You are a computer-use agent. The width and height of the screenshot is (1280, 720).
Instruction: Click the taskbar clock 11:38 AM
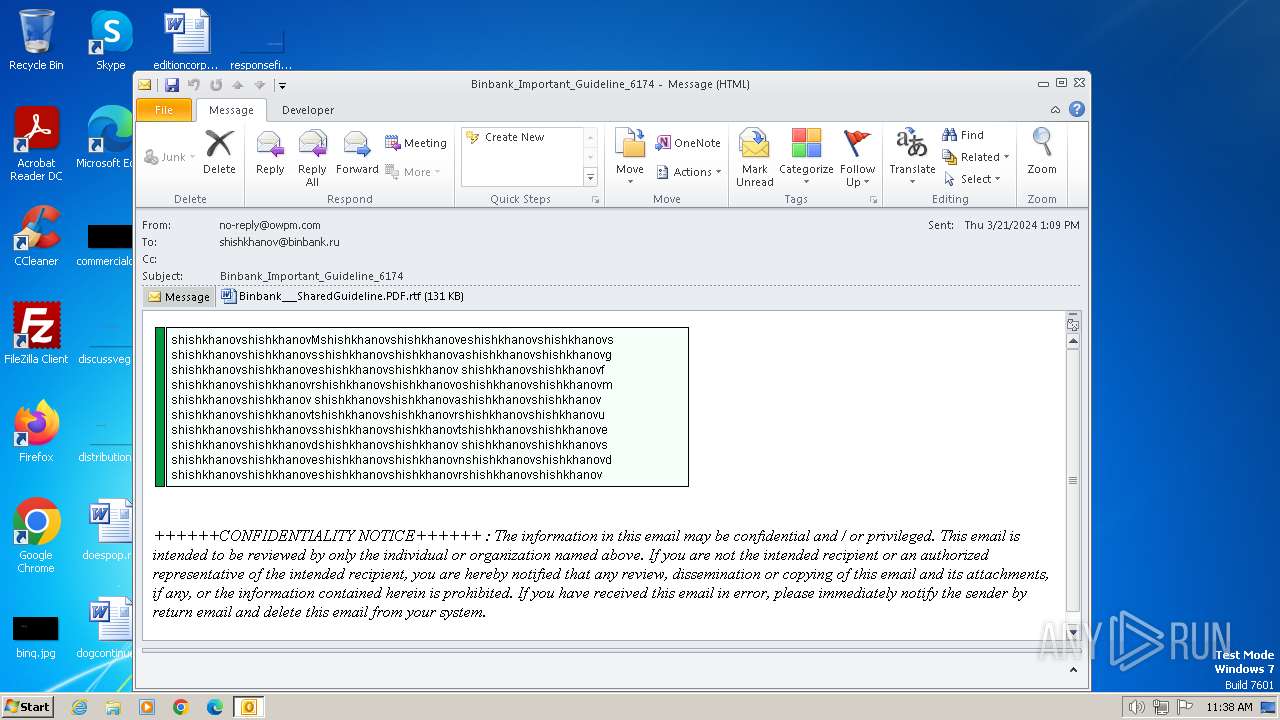[1229, 707]
